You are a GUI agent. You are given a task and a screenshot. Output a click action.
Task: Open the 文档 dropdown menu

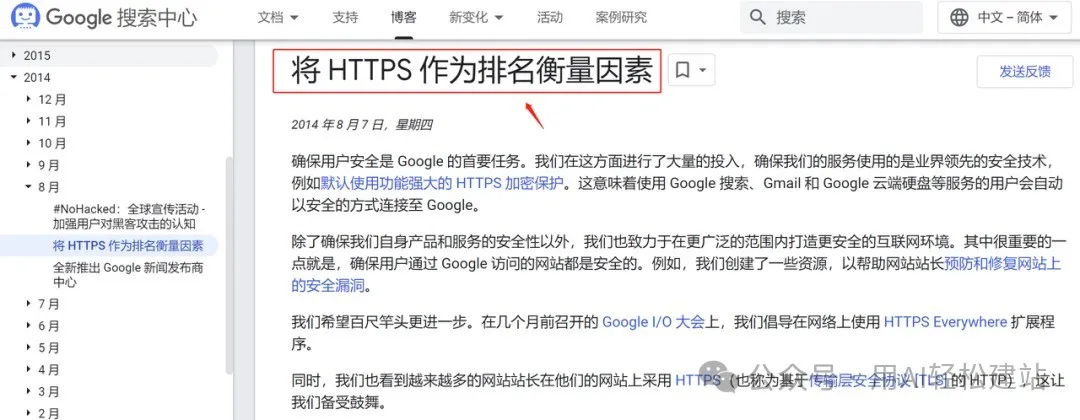click(x=278, y=17)
